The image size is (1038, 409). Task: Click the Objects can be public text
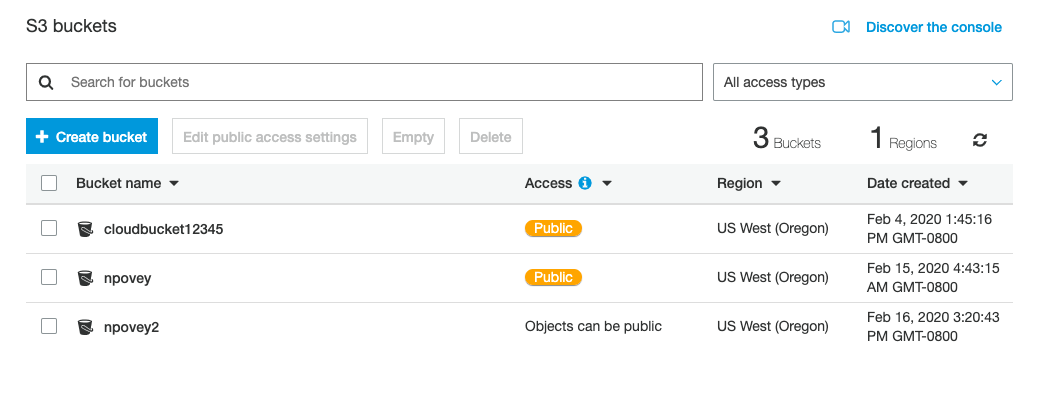[593, 326]
